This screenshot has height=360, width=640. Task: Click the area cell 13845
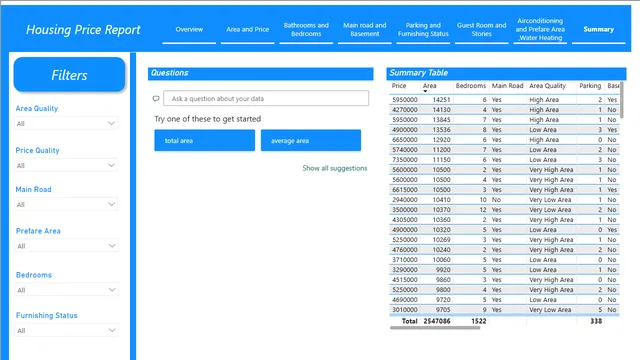coord(441,120)
